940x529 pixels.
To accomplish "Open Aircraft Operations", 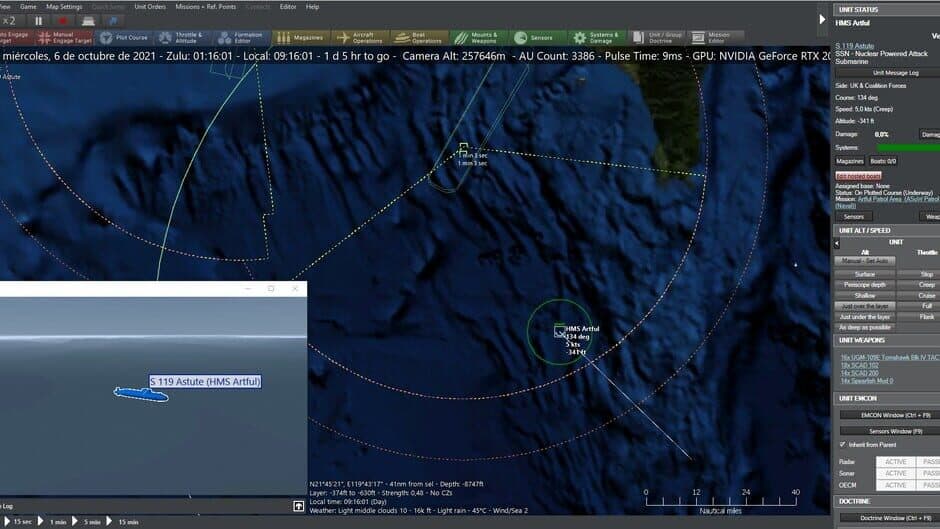I will tap(360, 38).
